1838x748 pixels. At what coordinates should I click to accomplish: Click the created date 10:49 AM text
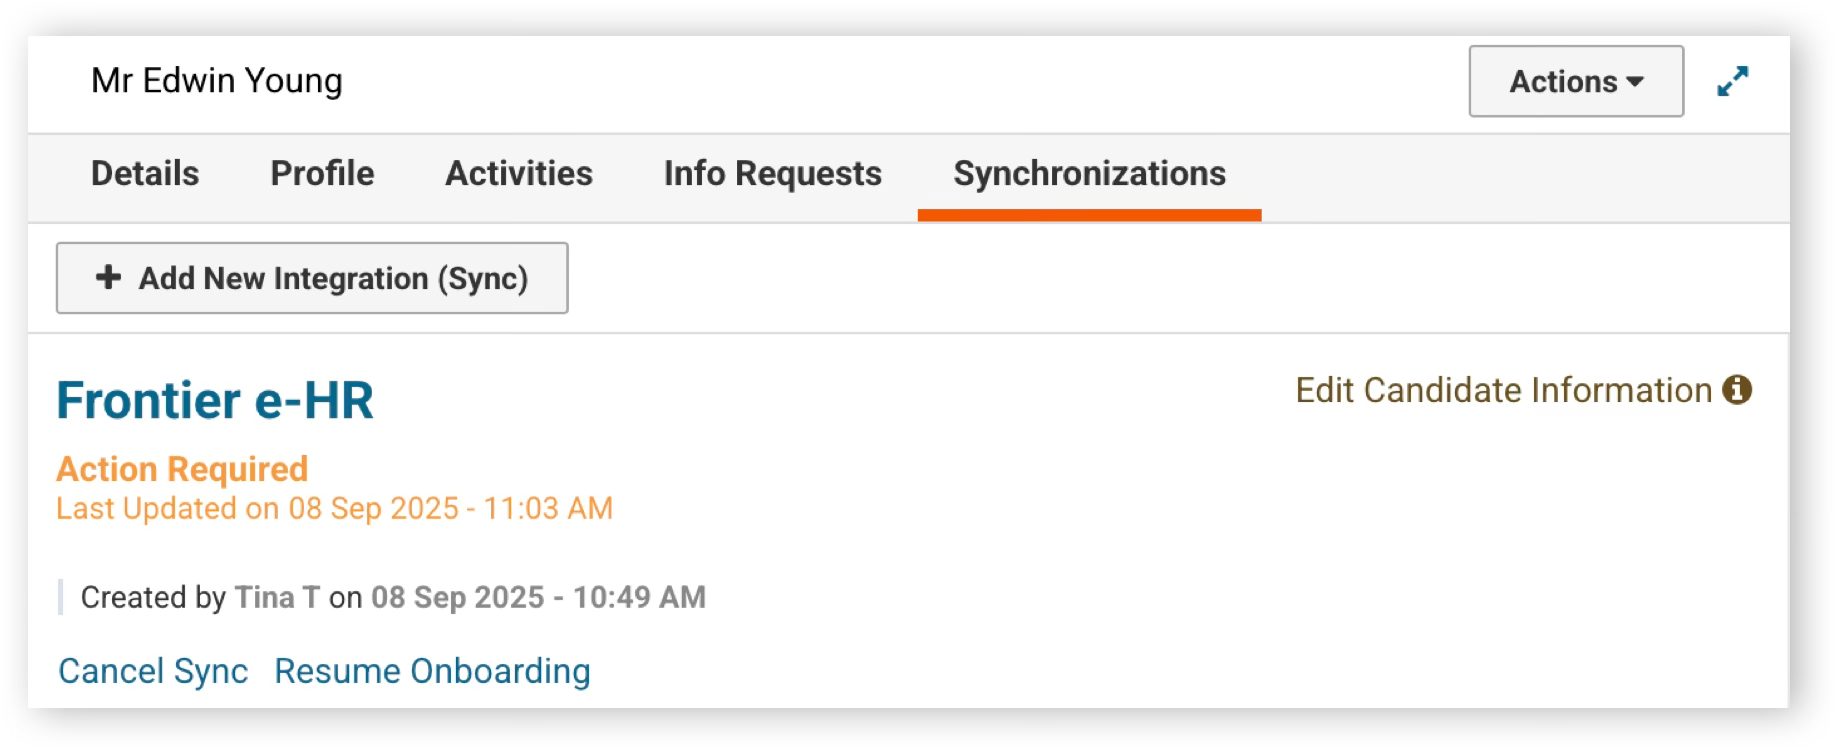[639, 597]
